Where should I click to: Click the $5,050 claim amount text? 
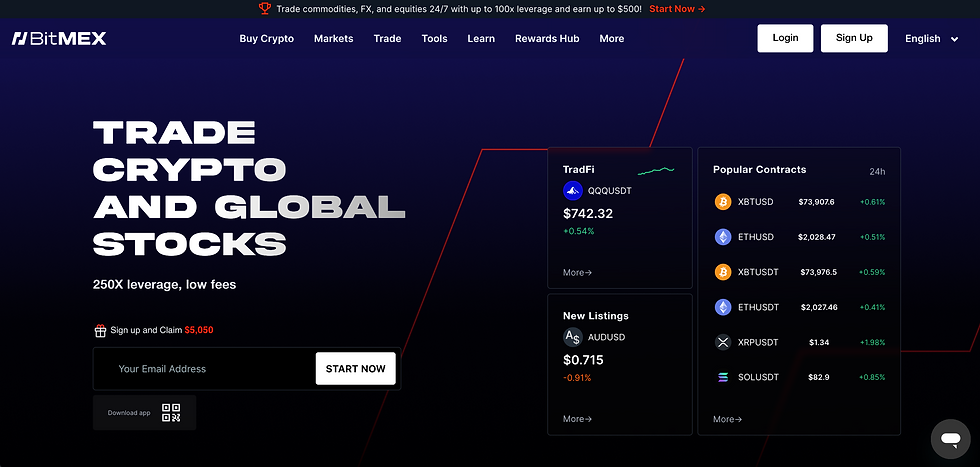pos(199,330)
